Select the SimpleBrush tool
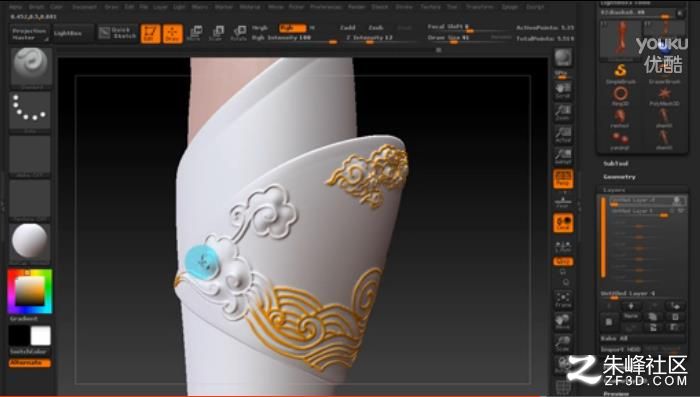The image size is (700, 397). pyautogui.click(x=621, y=74)
